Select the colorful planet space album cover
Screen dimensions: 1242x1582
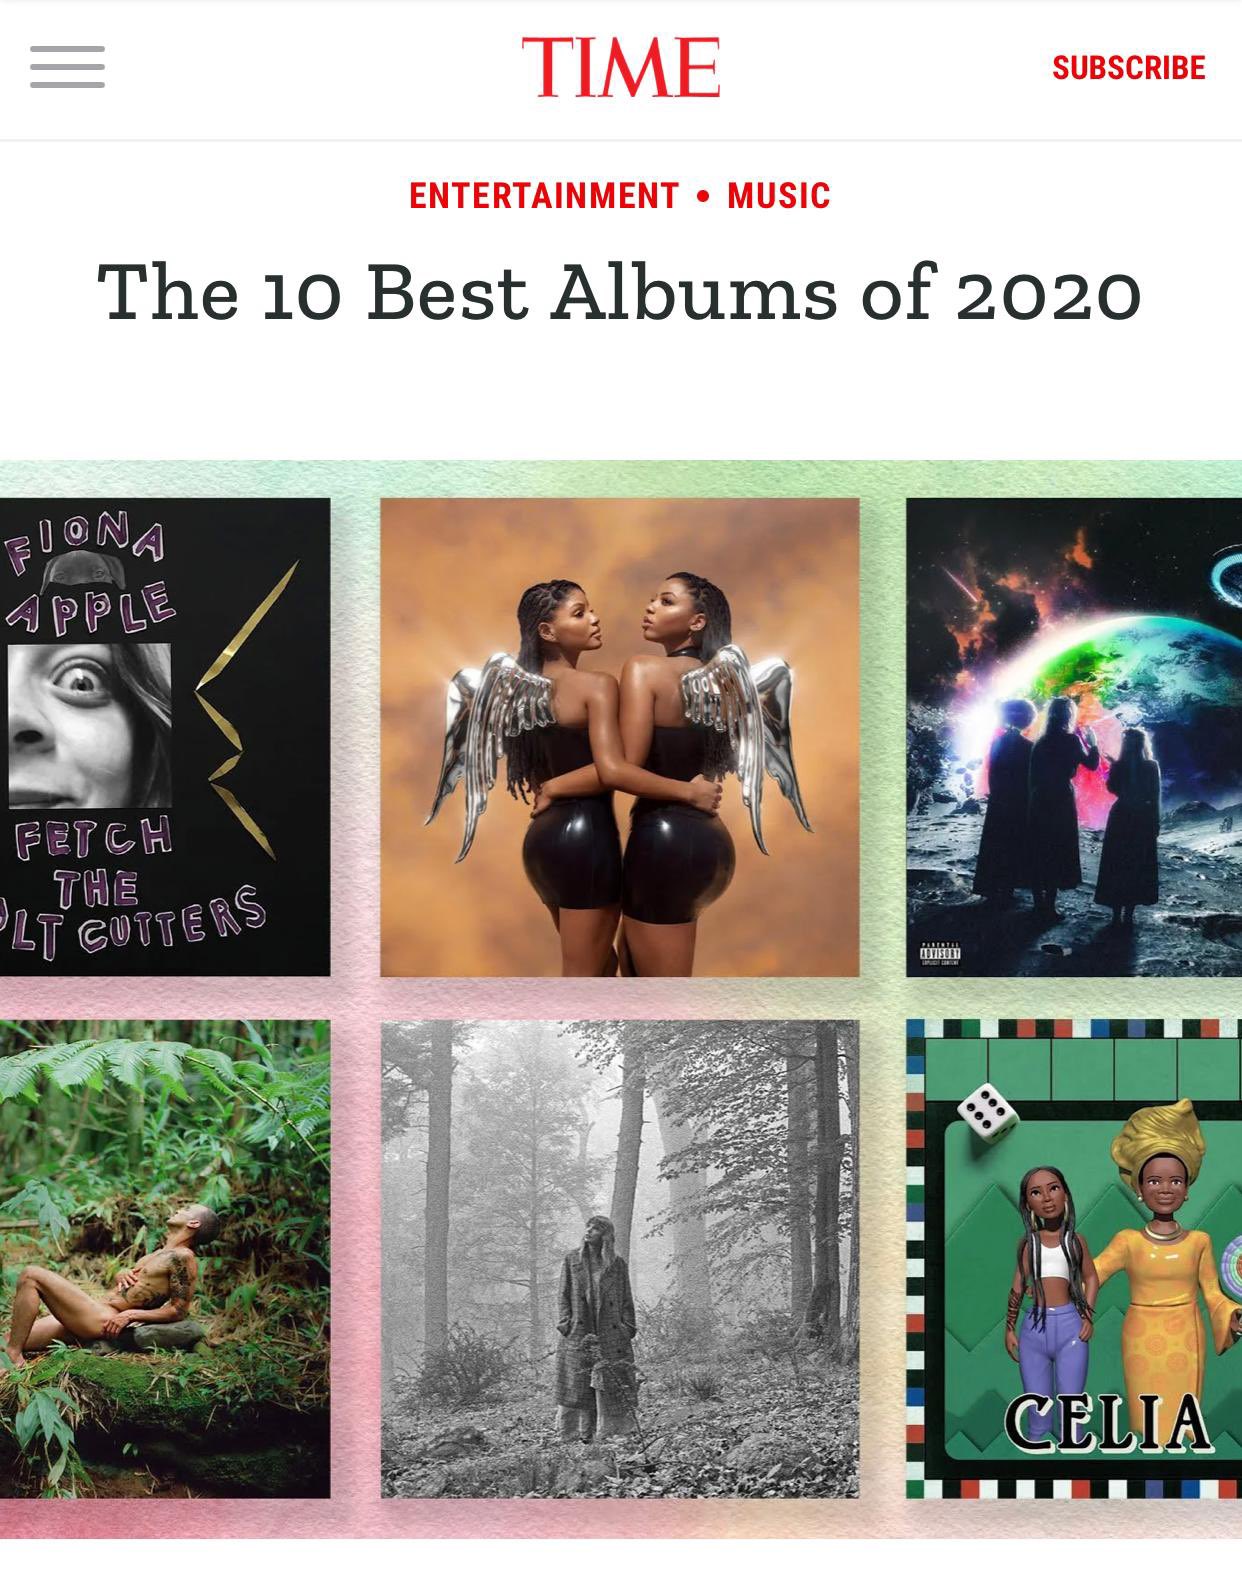pyautogui.click(x=1074, y=737)
